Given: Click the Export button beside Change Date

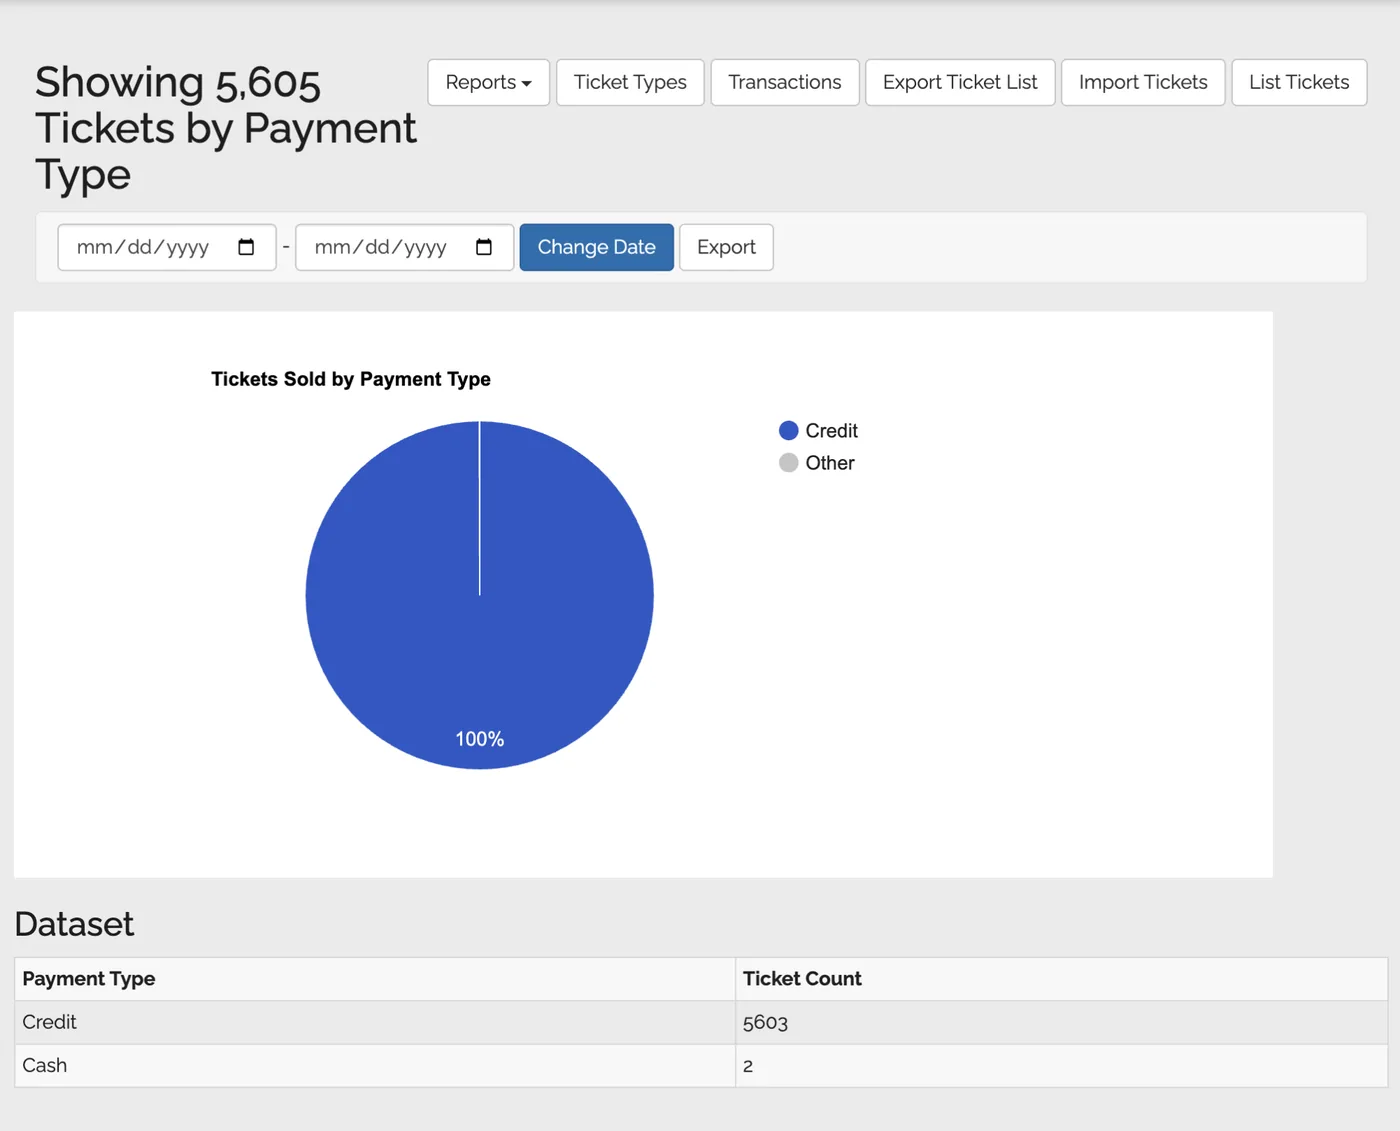Looking at the screenshot, I should [726, 247].
